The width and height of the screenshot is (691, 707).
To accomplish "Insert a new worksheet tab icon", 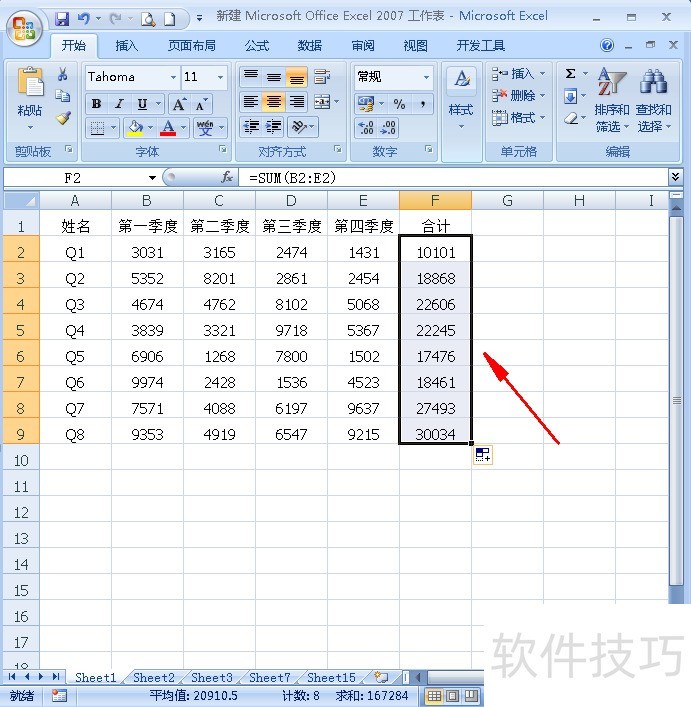I will pos(381,677).
